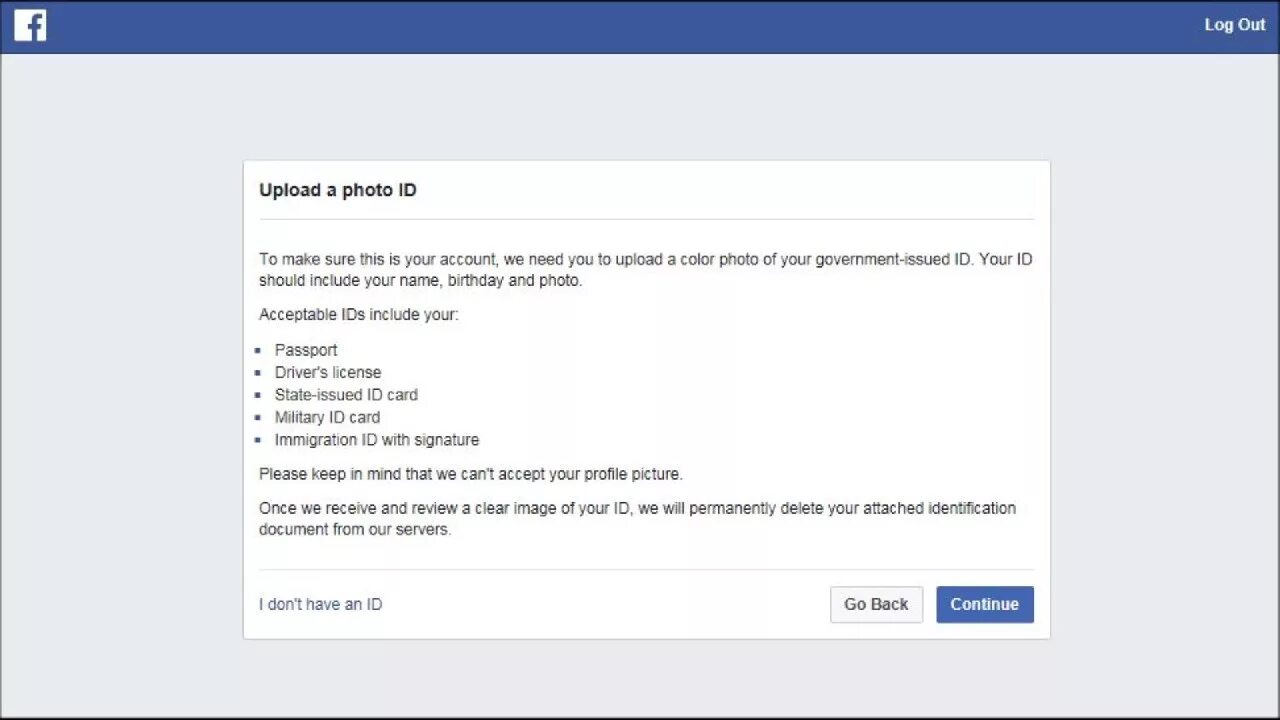Click the paragraph about permanently deleting your ID
The height and width of the screenshot is (720, 1280).
coord(637,518)
